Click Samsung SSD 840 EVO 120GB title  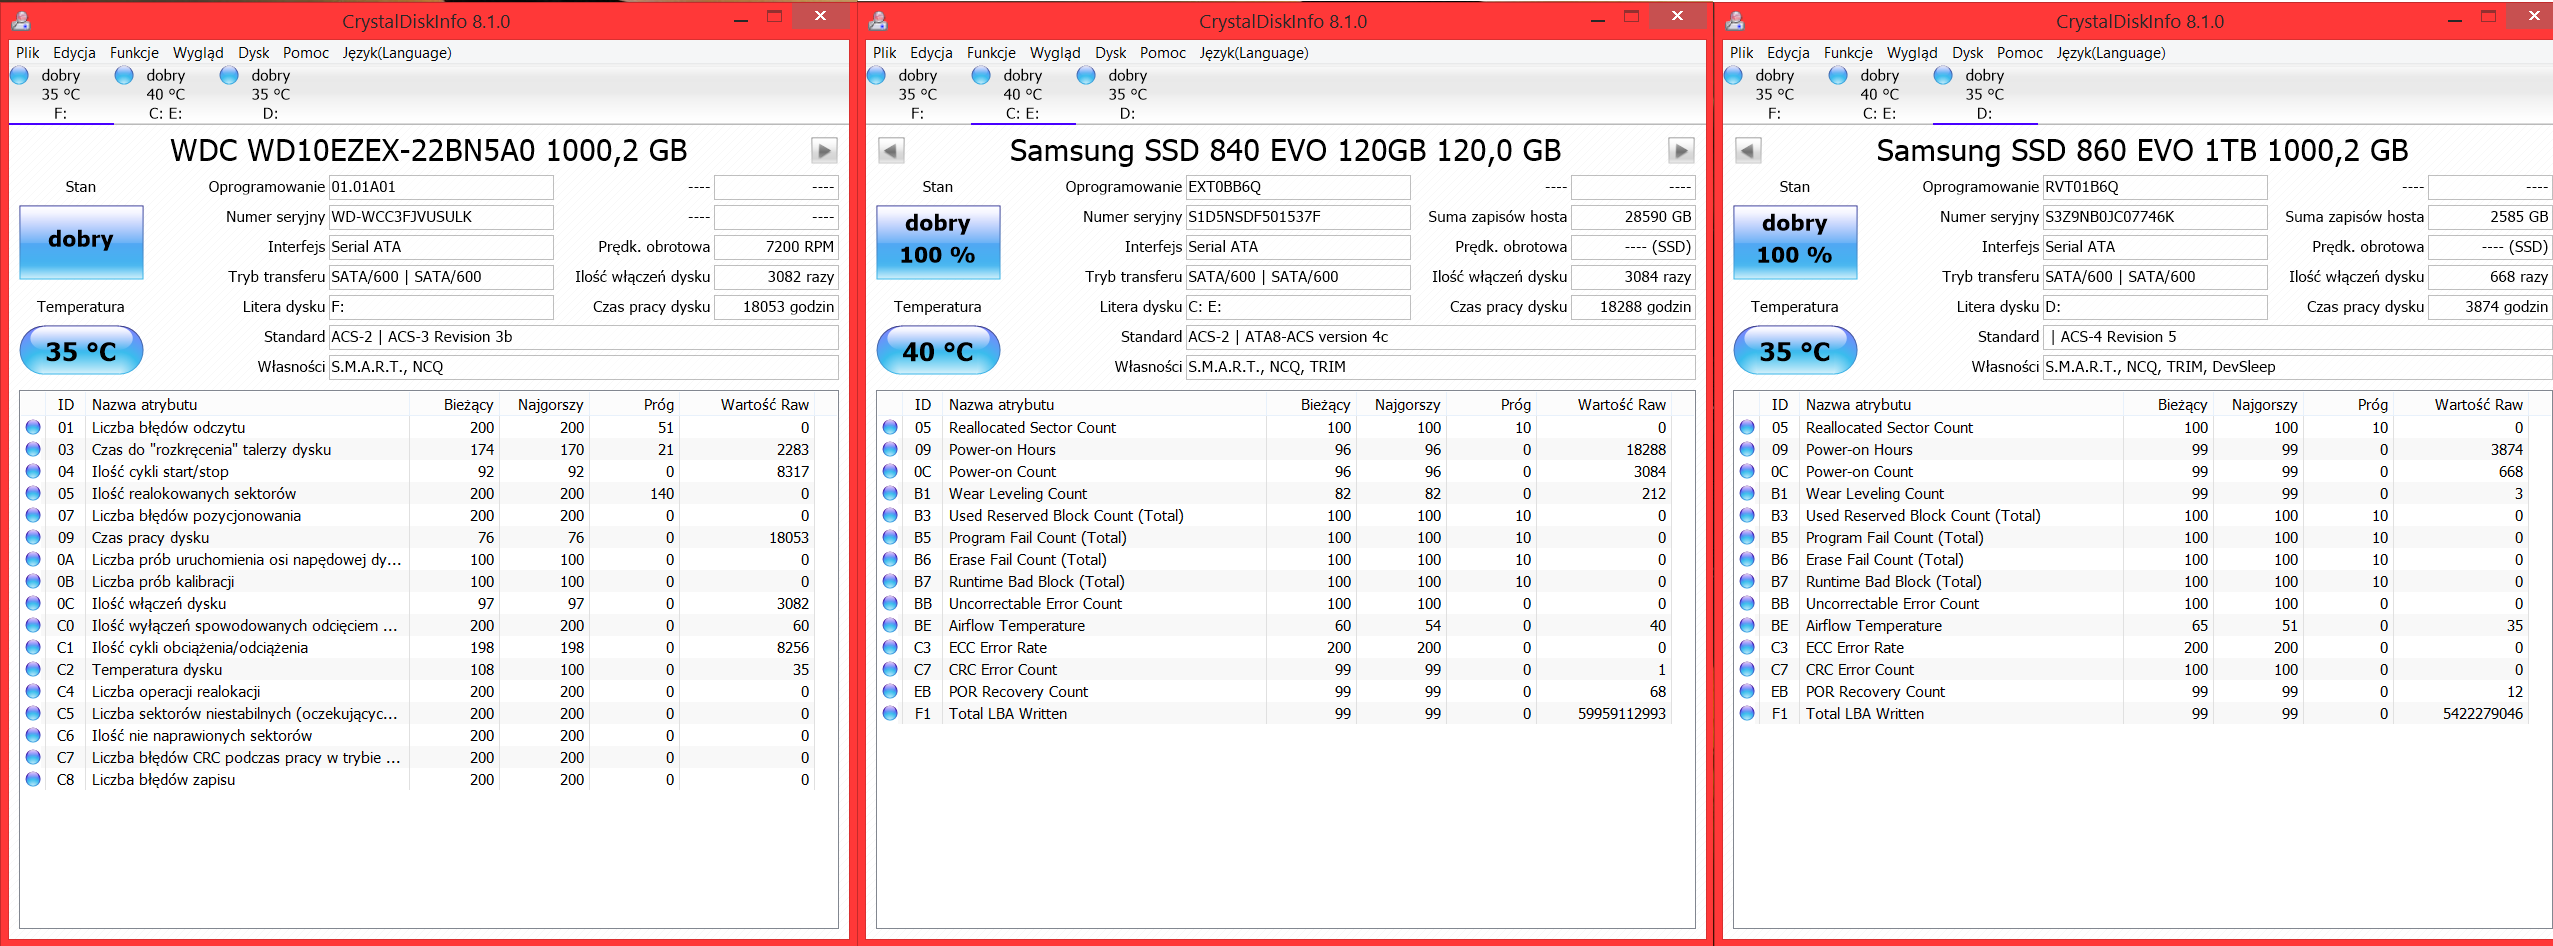[x=1285, y=151]
